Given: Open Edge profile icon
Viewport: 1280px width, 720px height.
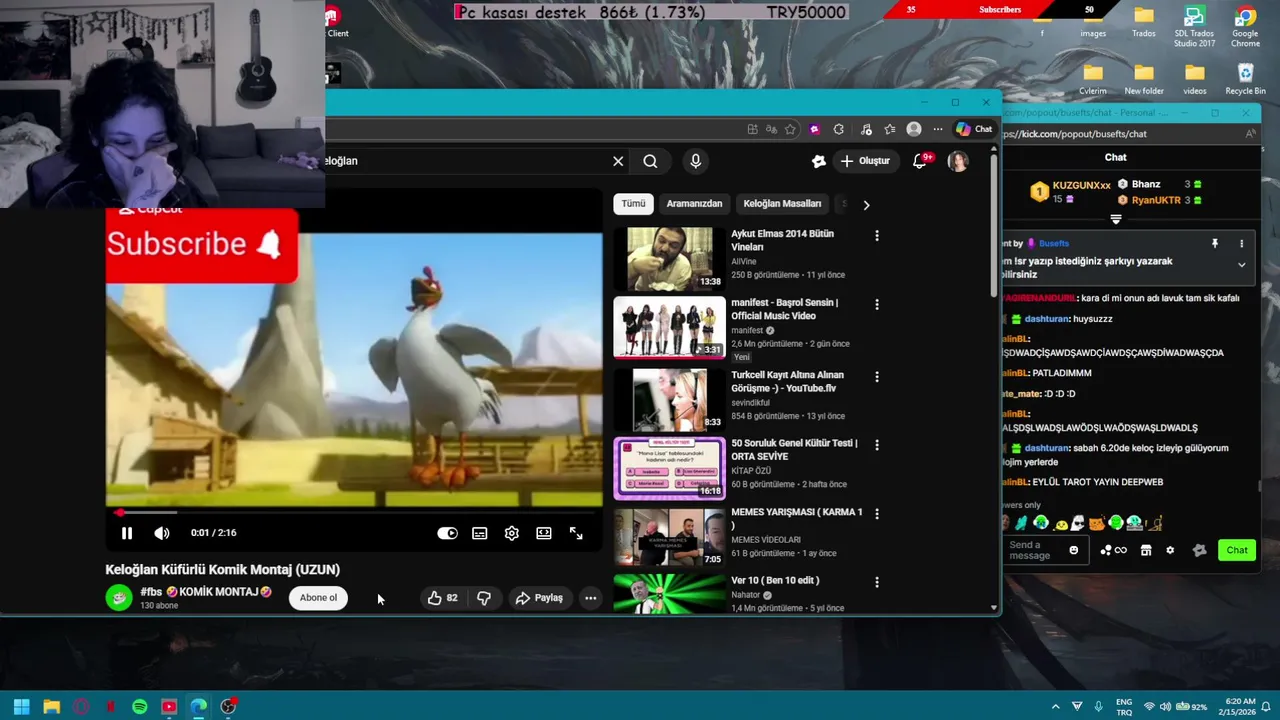Looking at the screenshot, I should [x=914, y=129].
